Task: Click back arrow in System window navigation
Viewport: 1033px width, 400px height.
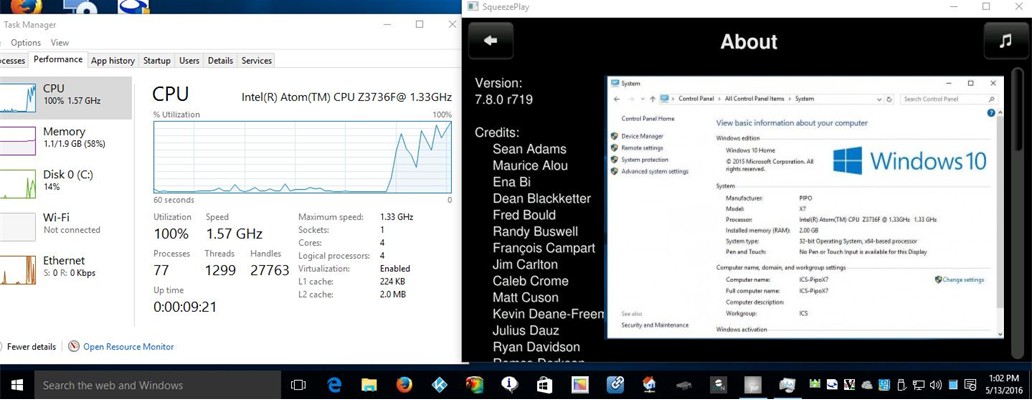Action: pyautogui.click(x=617, y=99)
